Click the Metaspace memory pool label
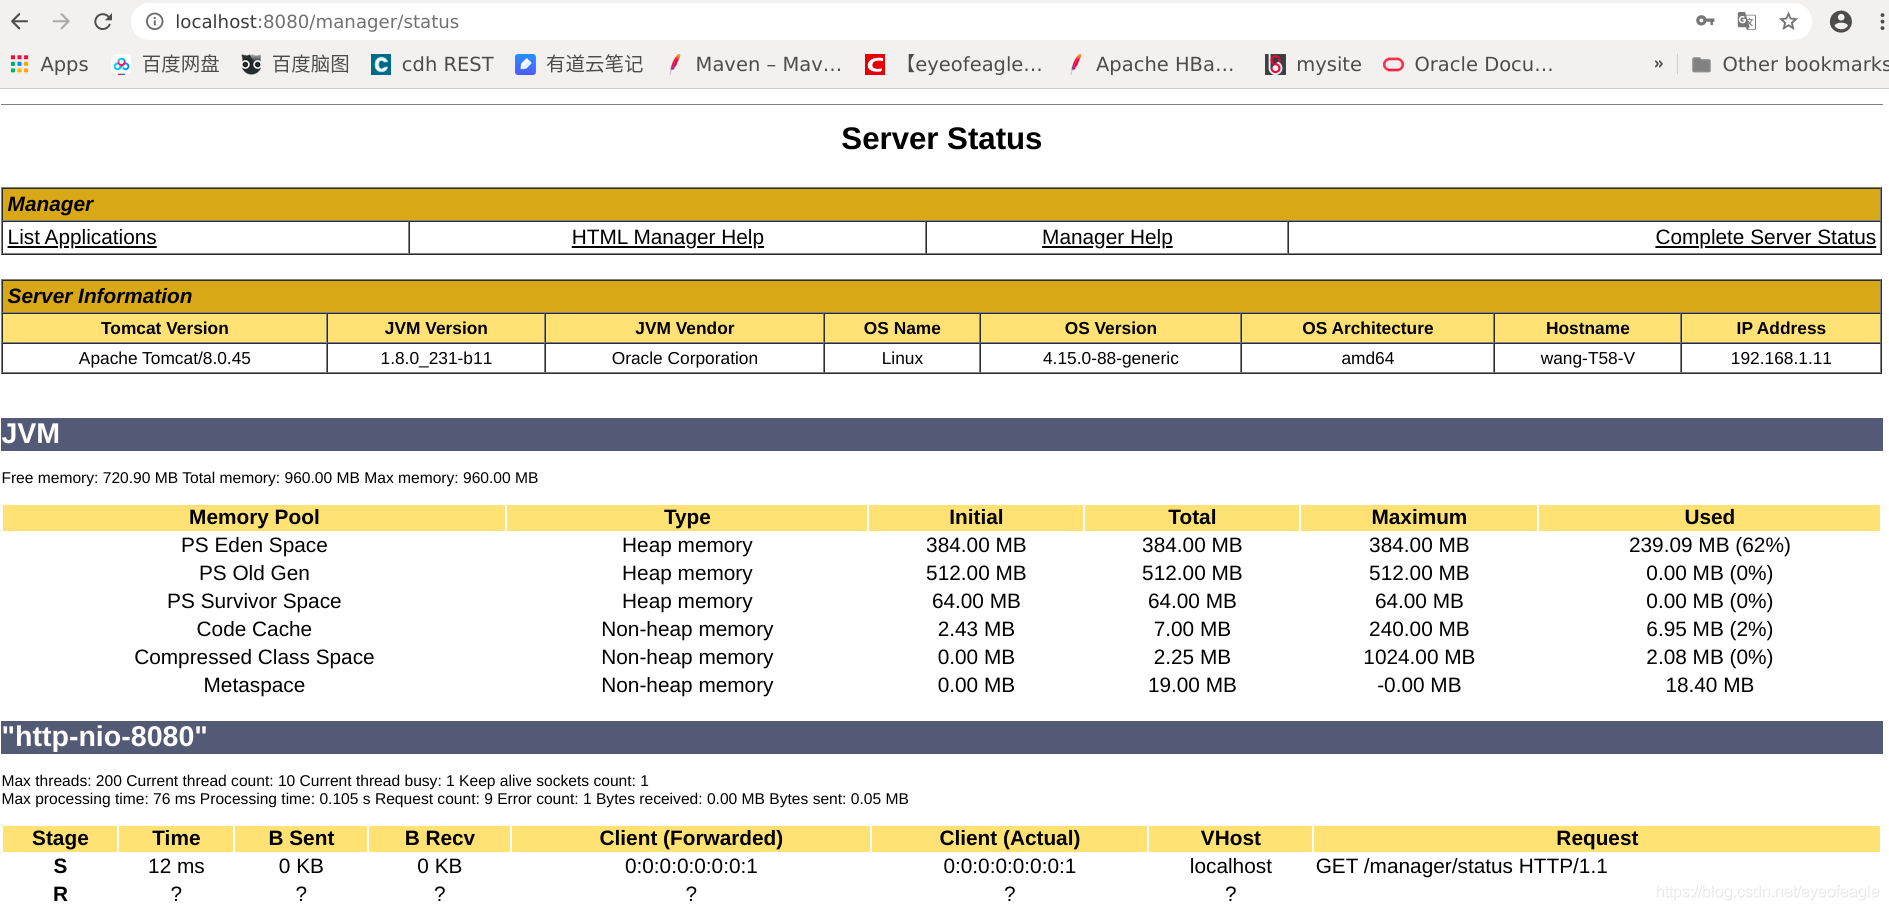 (254, 685)
